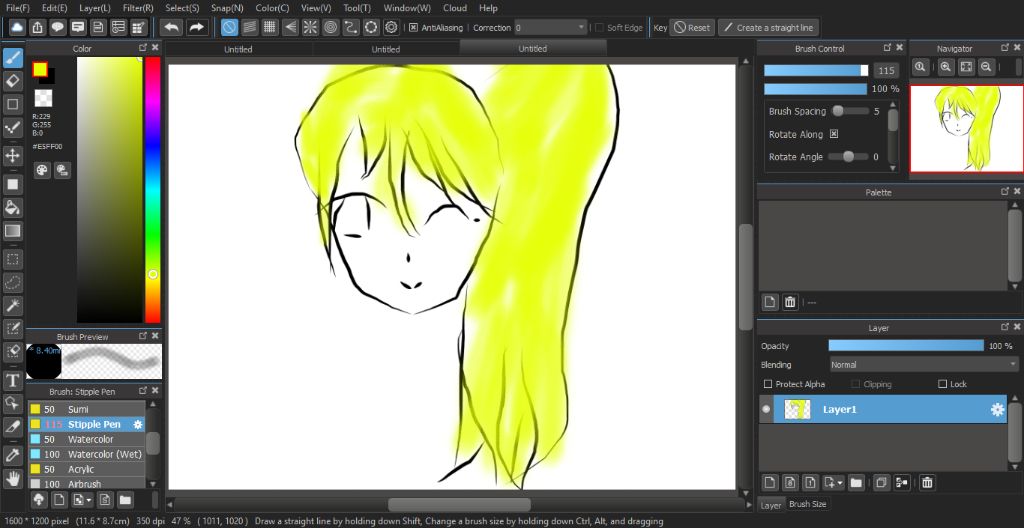Open the Filter menu
Screen dimensions: 1024x528
(x=138, y=8)
